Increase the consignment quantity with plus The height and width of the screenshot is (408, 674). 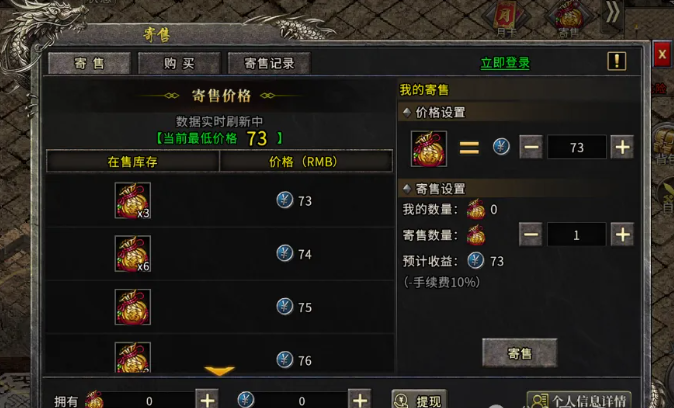(x=622, y=234)
